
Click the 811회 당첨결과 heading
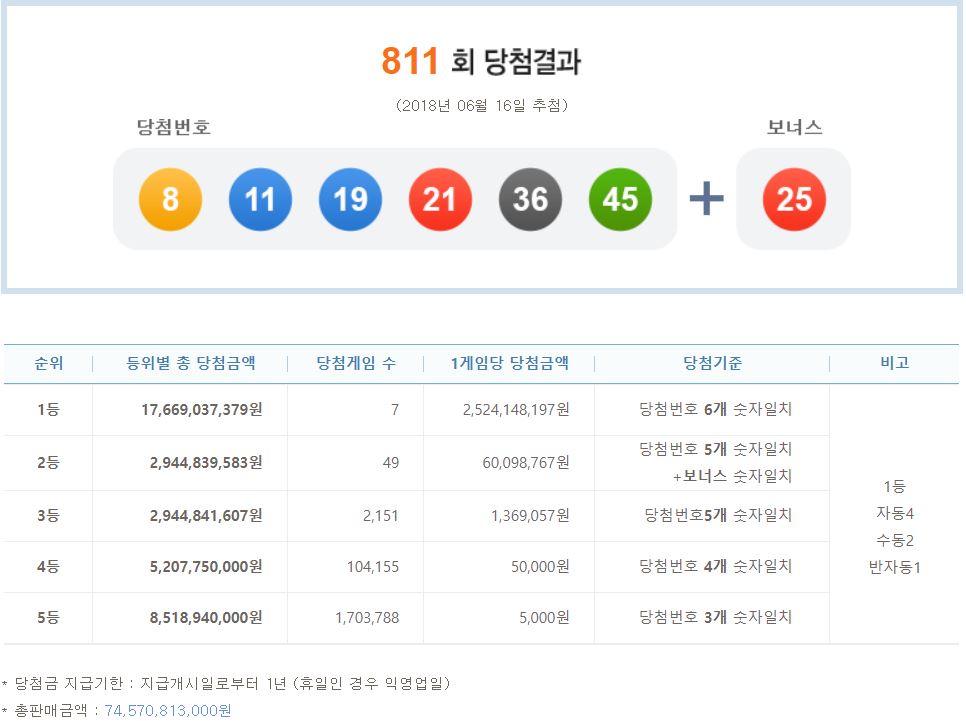(481, 62)
